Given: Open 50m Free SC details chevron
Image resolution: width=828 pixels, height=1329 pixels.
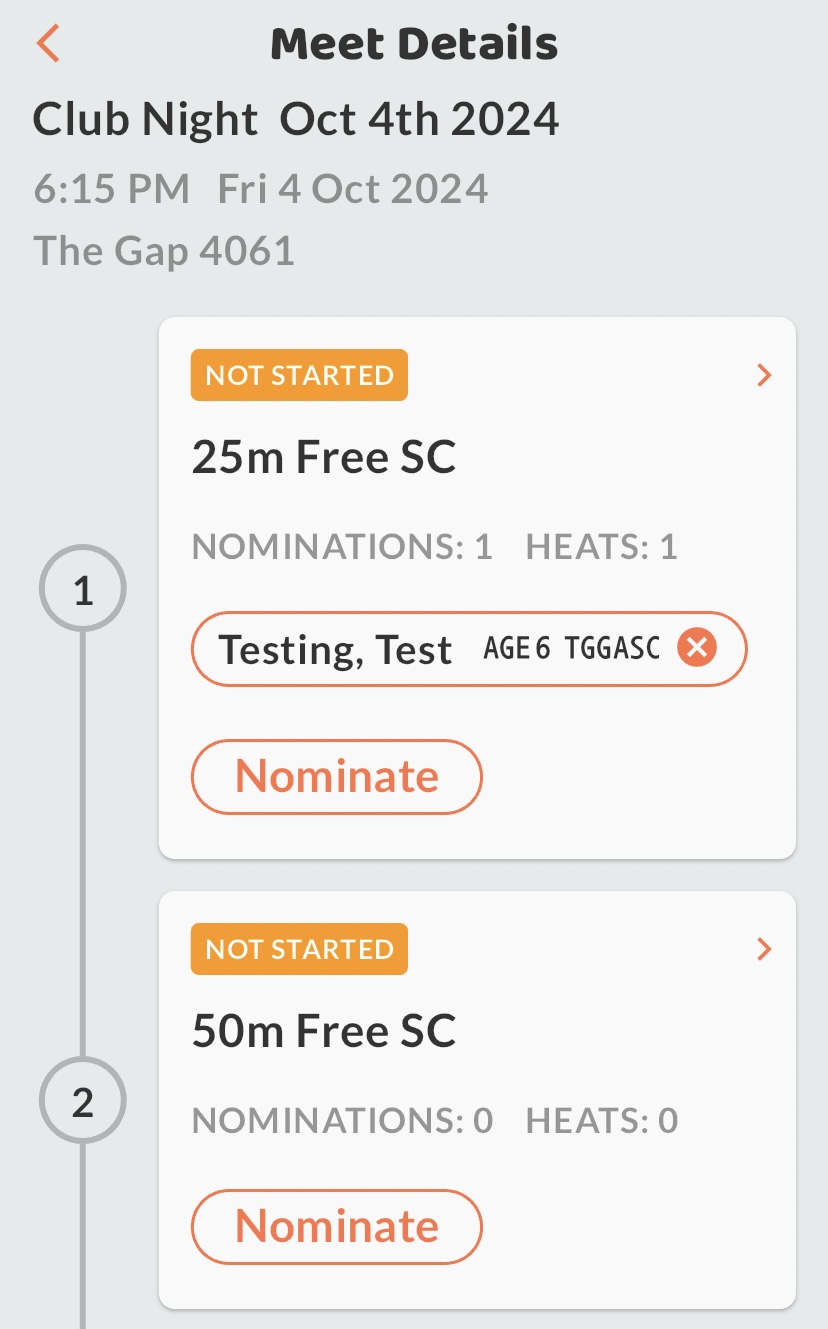Looking at the screenshot, I should pos(764,949).
